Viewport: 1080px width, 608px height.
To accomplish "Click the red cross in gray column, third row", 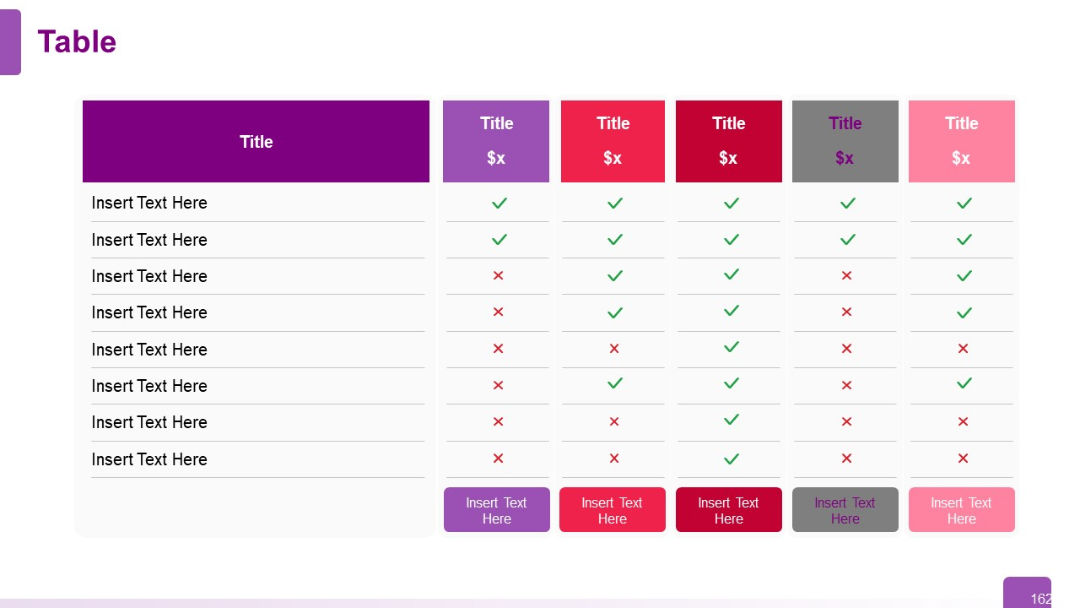I will 847,275.
